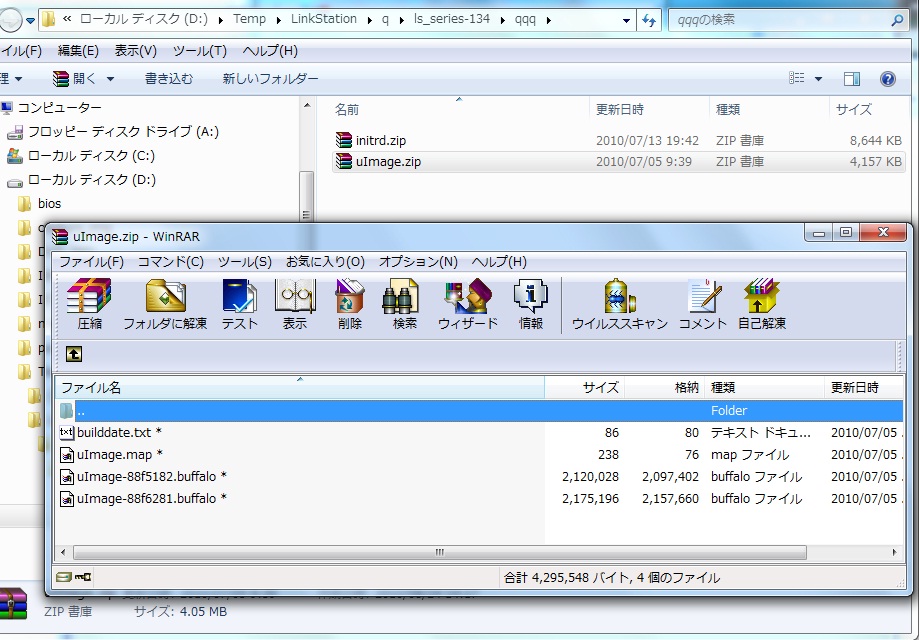Open Explorer 編集(E) menu

coord(78,51)
